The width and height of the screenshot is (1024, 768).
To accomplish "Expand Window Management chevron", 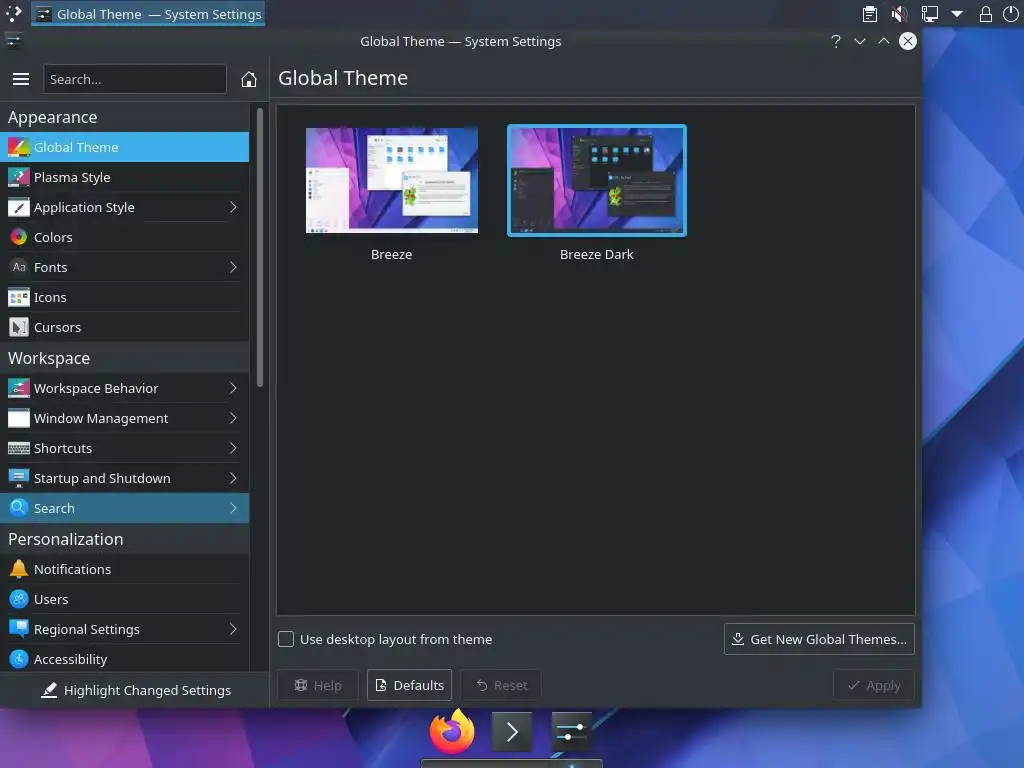I will 233,419.
